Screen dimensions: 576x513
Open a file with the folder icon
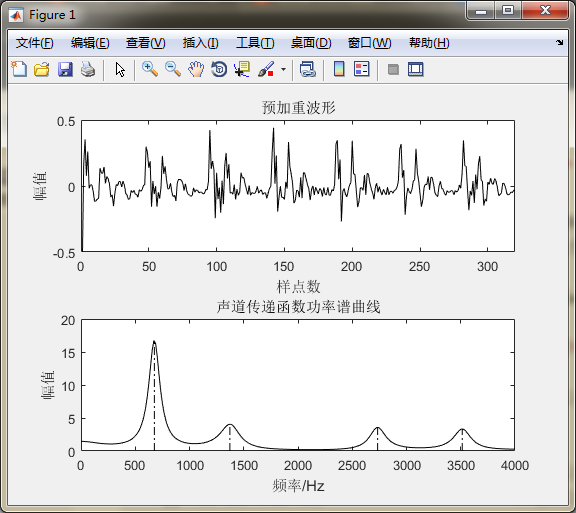click(x=42, y=69)
